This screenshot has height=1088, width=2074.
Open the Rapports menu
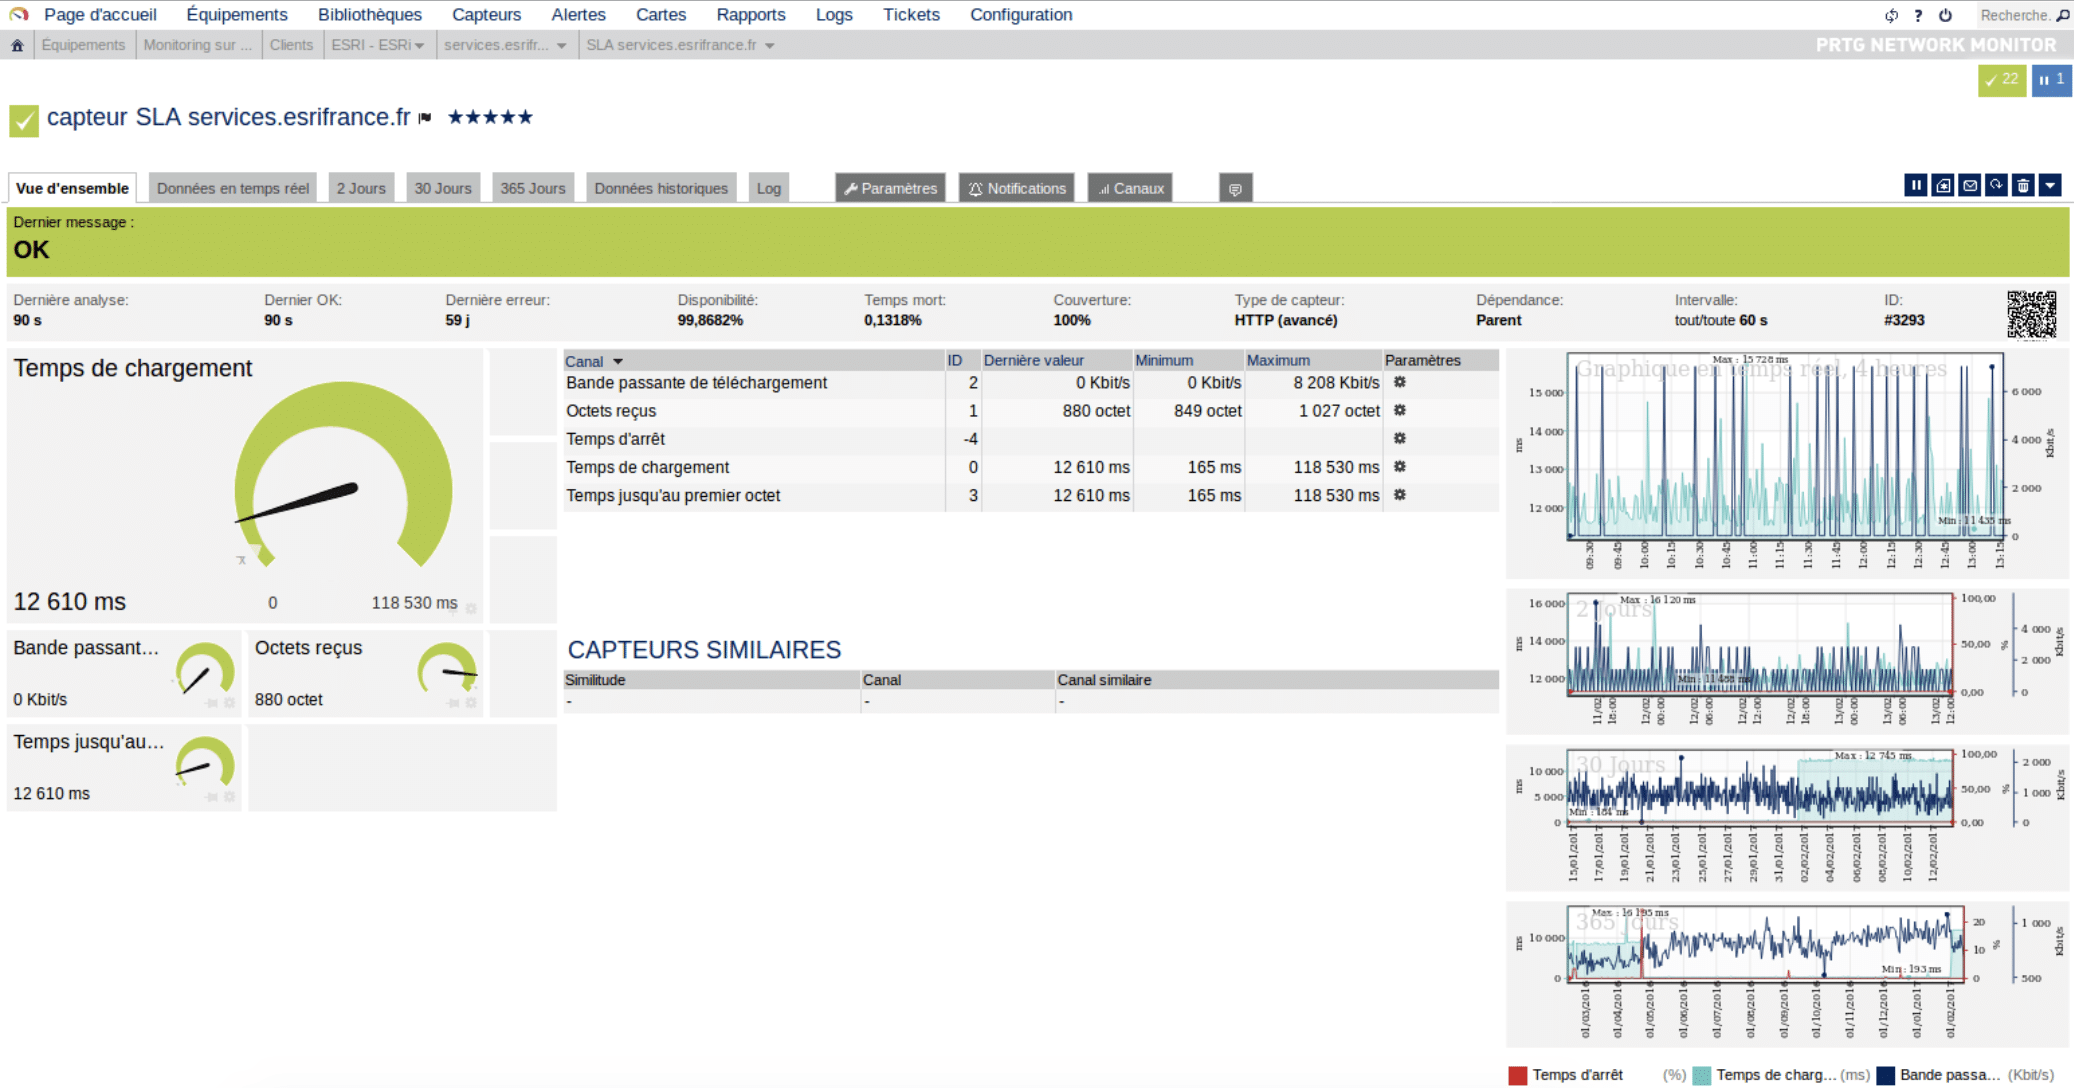[751, 15]
